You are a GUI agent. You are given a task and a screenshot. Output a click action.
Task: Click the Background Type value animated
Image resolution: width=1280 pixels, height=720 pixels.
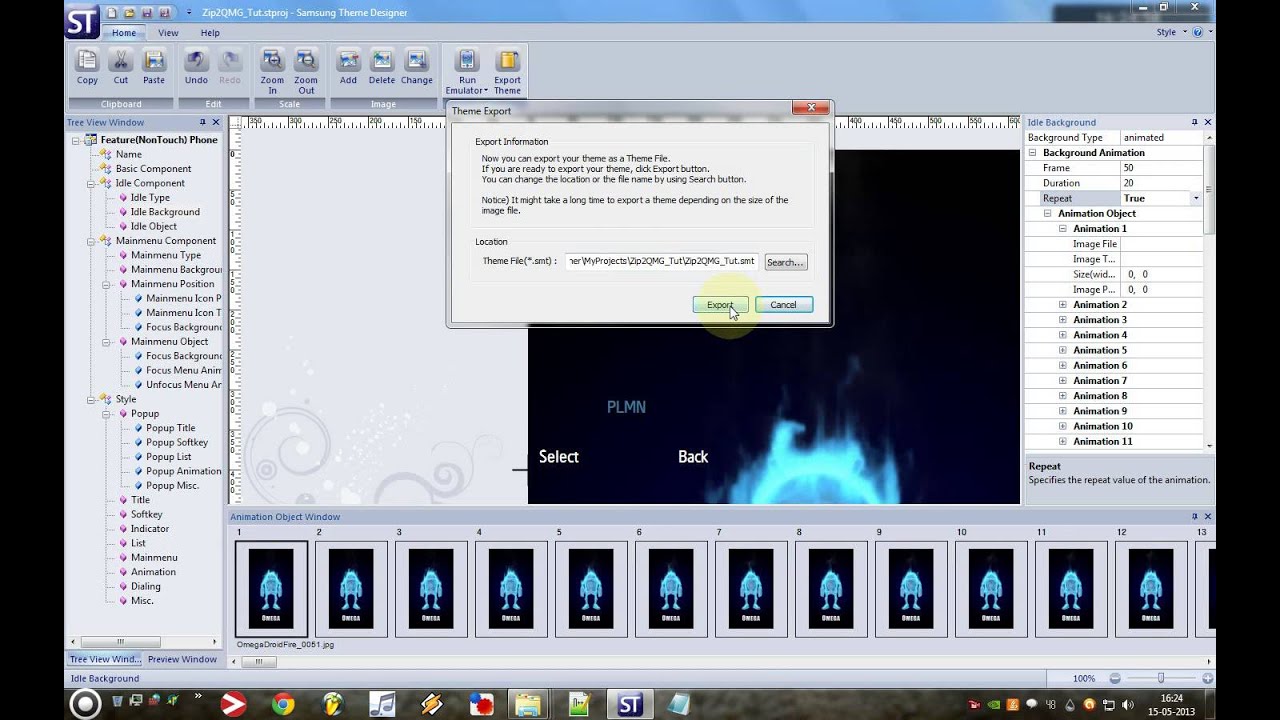pos(1160,137)
